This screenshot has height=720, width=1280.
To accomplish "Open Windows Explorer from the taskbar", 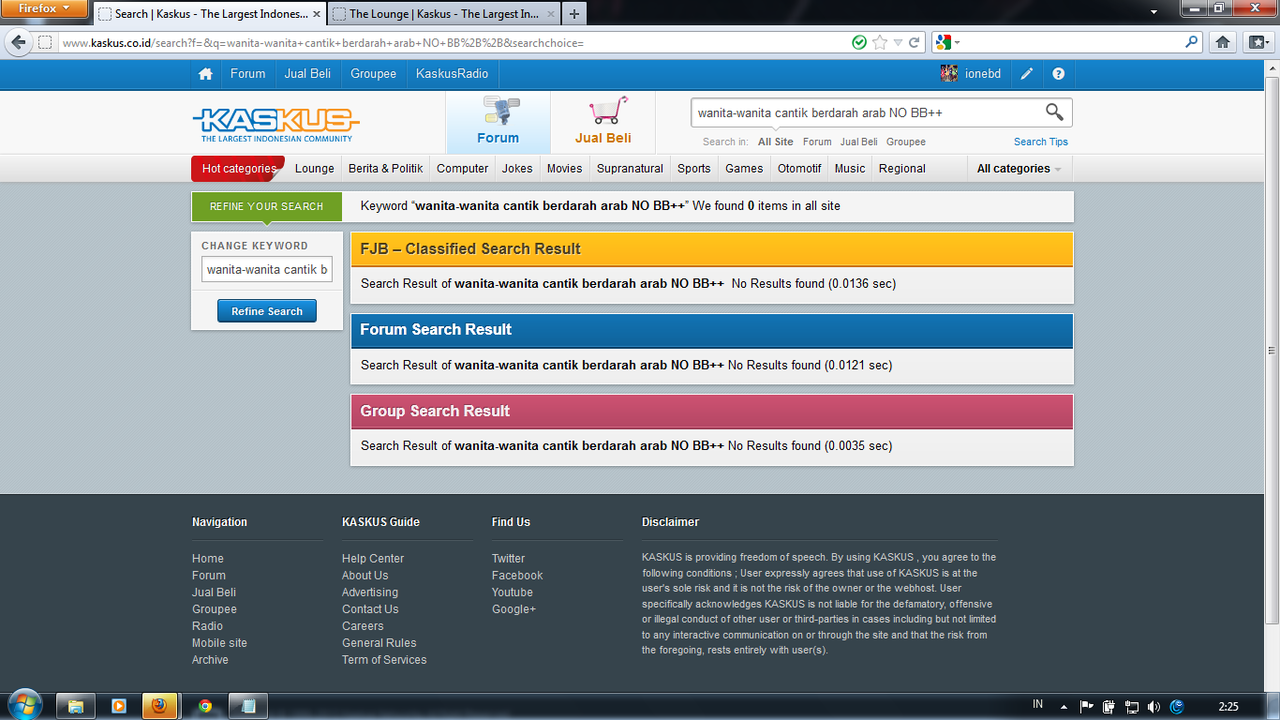I will pyautogui.click(x=75, y=706).
